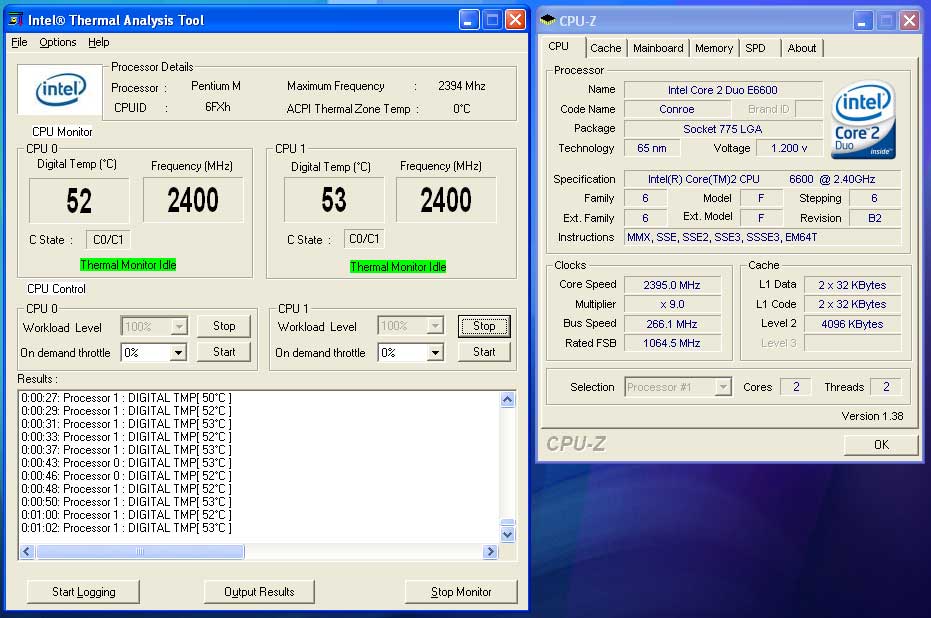Image resolution: width=931 pixels, height=618 pixels.
Task: Click OK in the CPU-Z window
Action: (881, 445)
